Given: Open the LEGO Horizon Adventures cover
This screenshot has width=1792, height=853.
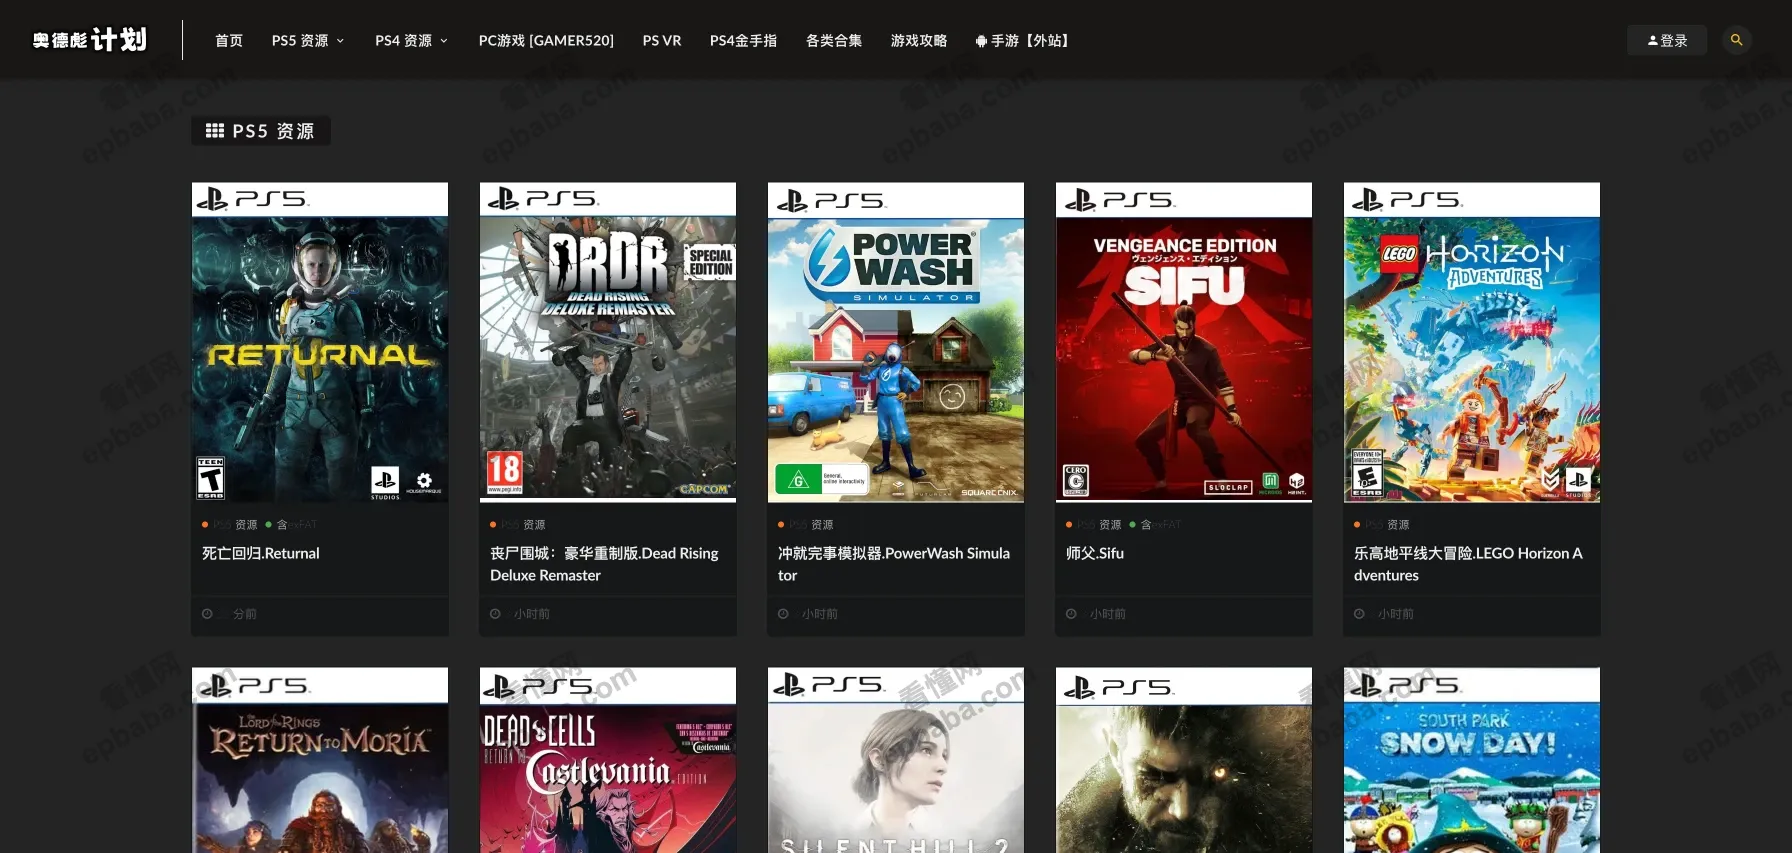Looking at the screenshot, I should [1472, 342].
